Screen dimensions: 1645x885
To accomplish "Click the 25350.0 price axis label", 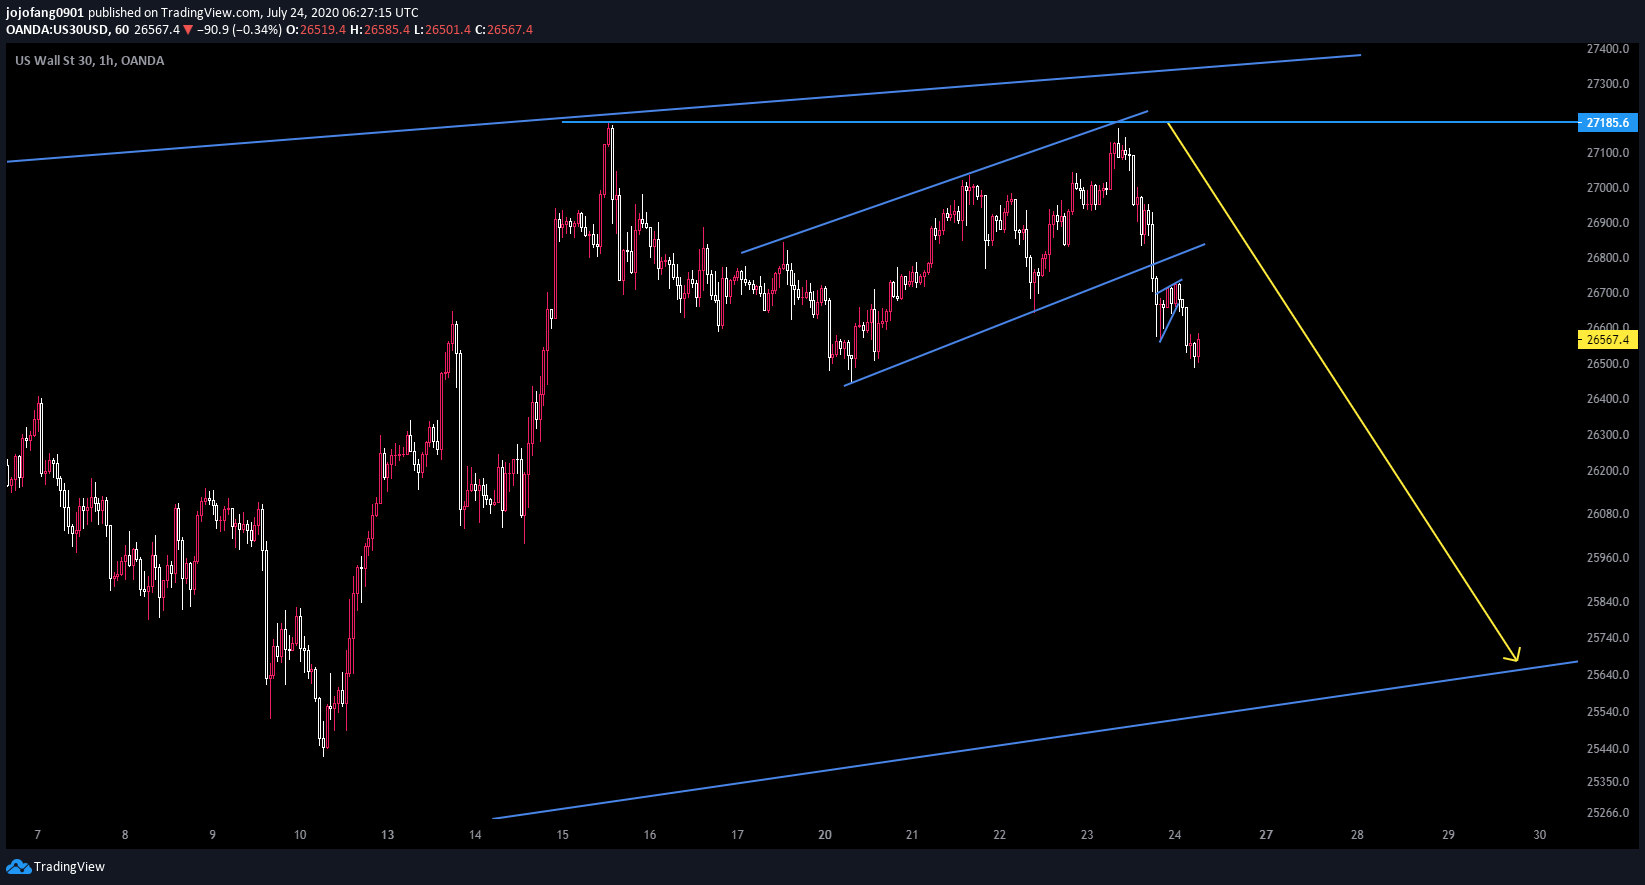I will click(1608, 782).
